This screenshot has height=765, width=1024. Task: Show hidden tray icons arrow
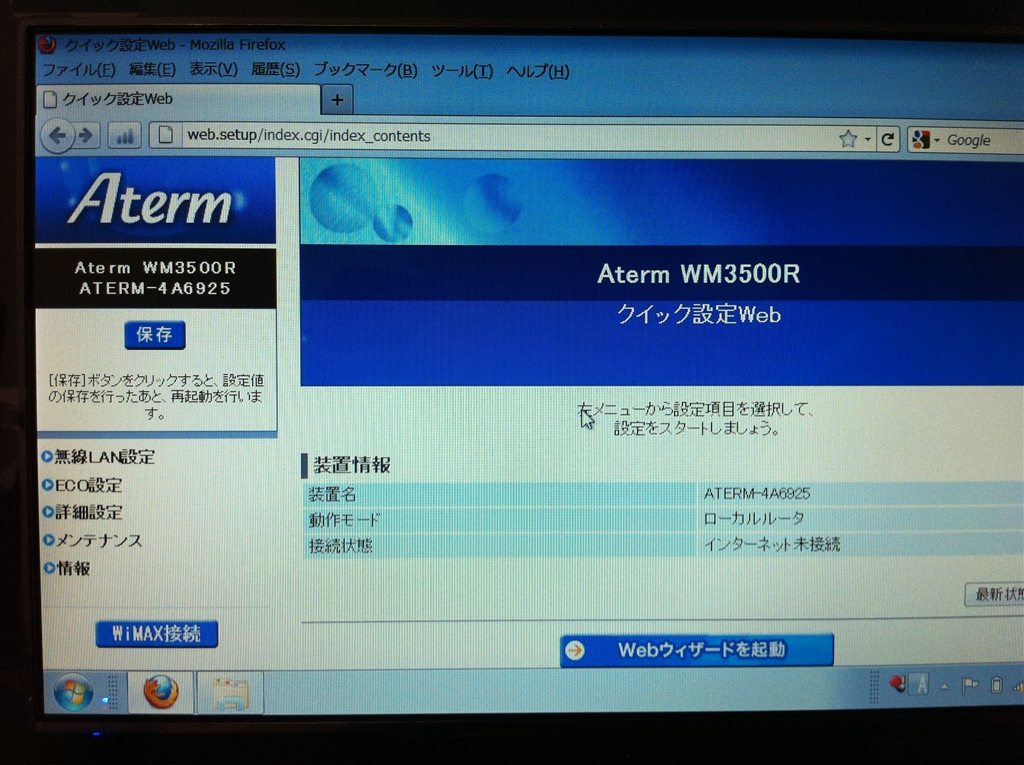944,687
